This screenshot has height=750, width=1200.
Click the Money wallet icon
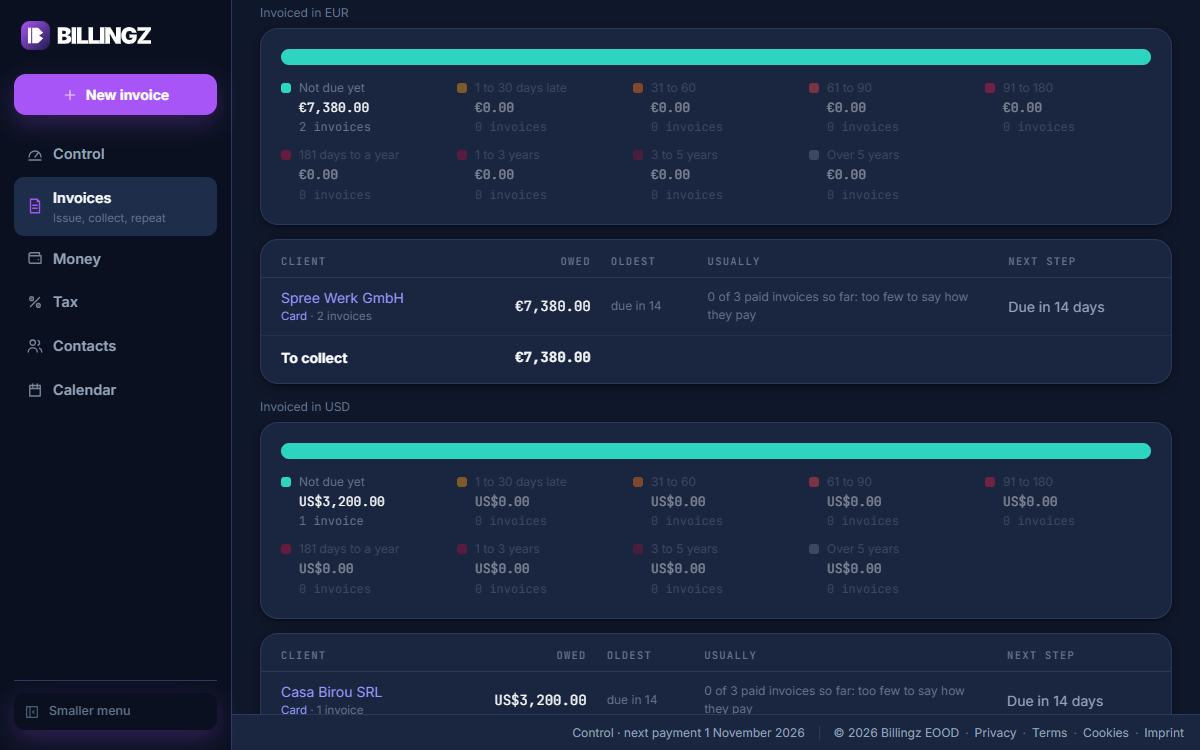[x=35, y=258]
